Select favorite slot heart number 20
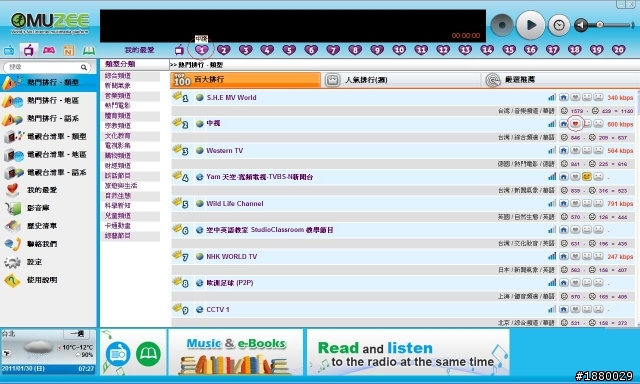Viewport: 640px width, 384px height. point(618,50)
